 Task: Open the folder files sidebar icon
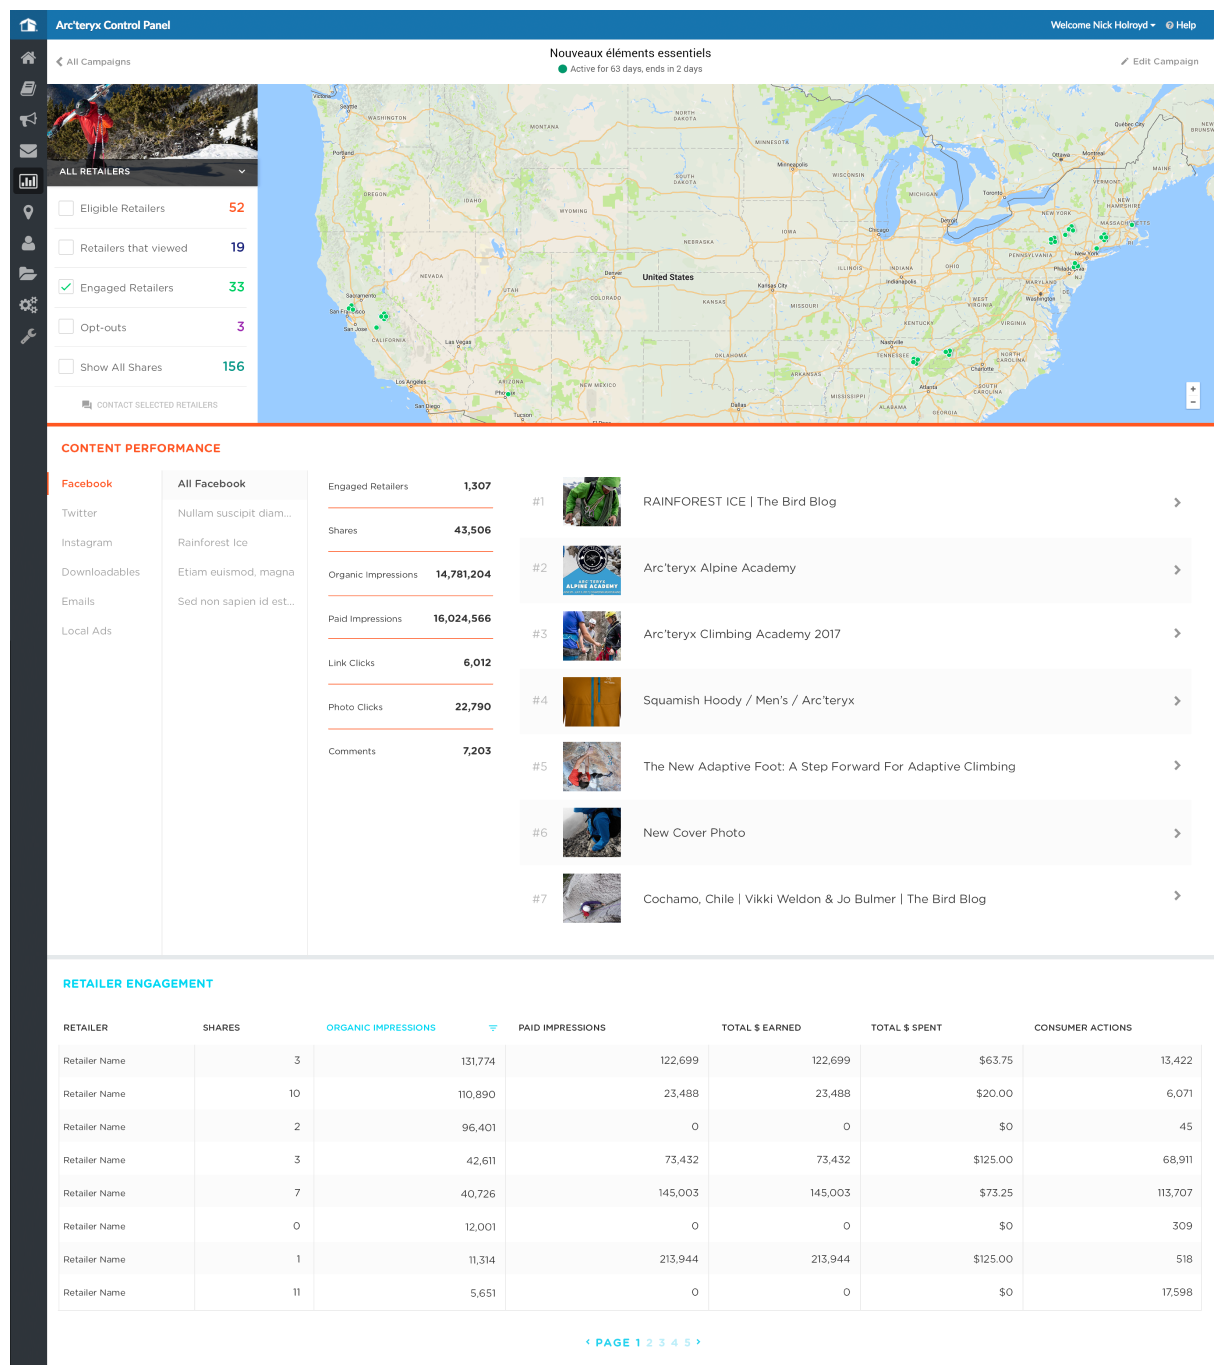[x=28, y=273]
